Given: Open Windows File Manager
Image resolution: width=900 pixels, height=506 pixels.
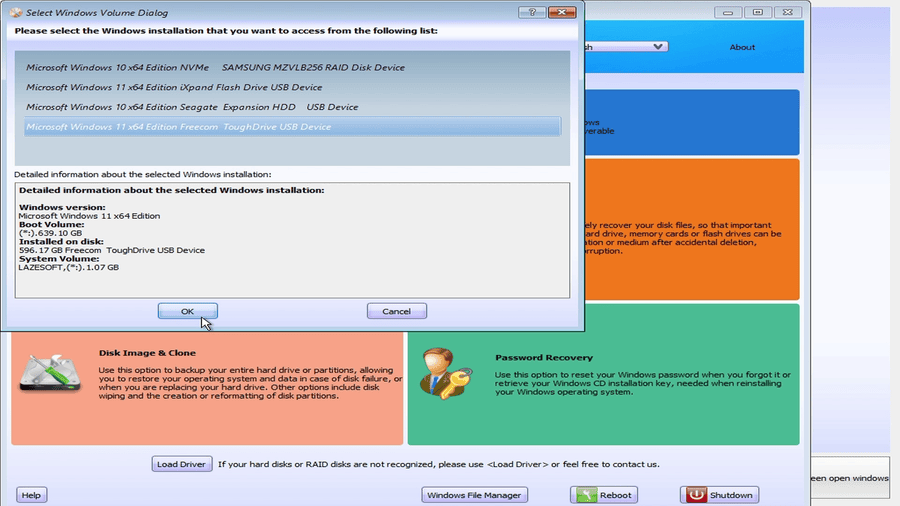Looking at the screenshot, I should [x=474, y=495].
